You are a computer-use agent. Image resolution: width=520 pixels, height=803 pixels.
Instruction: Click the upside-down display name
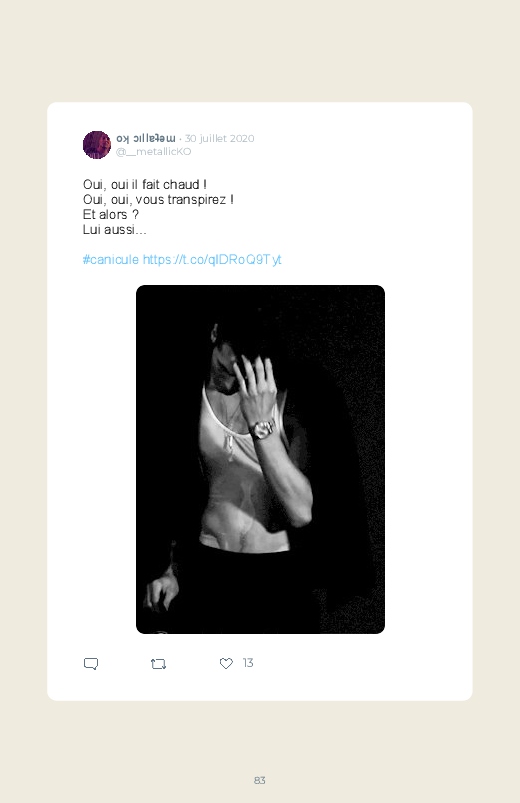point(146,138)
